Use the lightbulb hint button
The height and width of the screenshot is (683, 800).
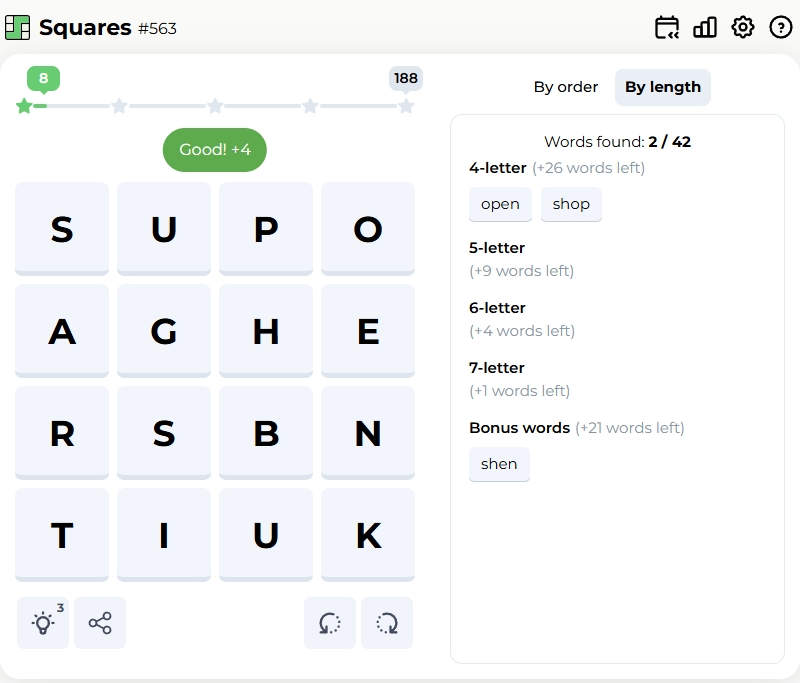(43, 623)
